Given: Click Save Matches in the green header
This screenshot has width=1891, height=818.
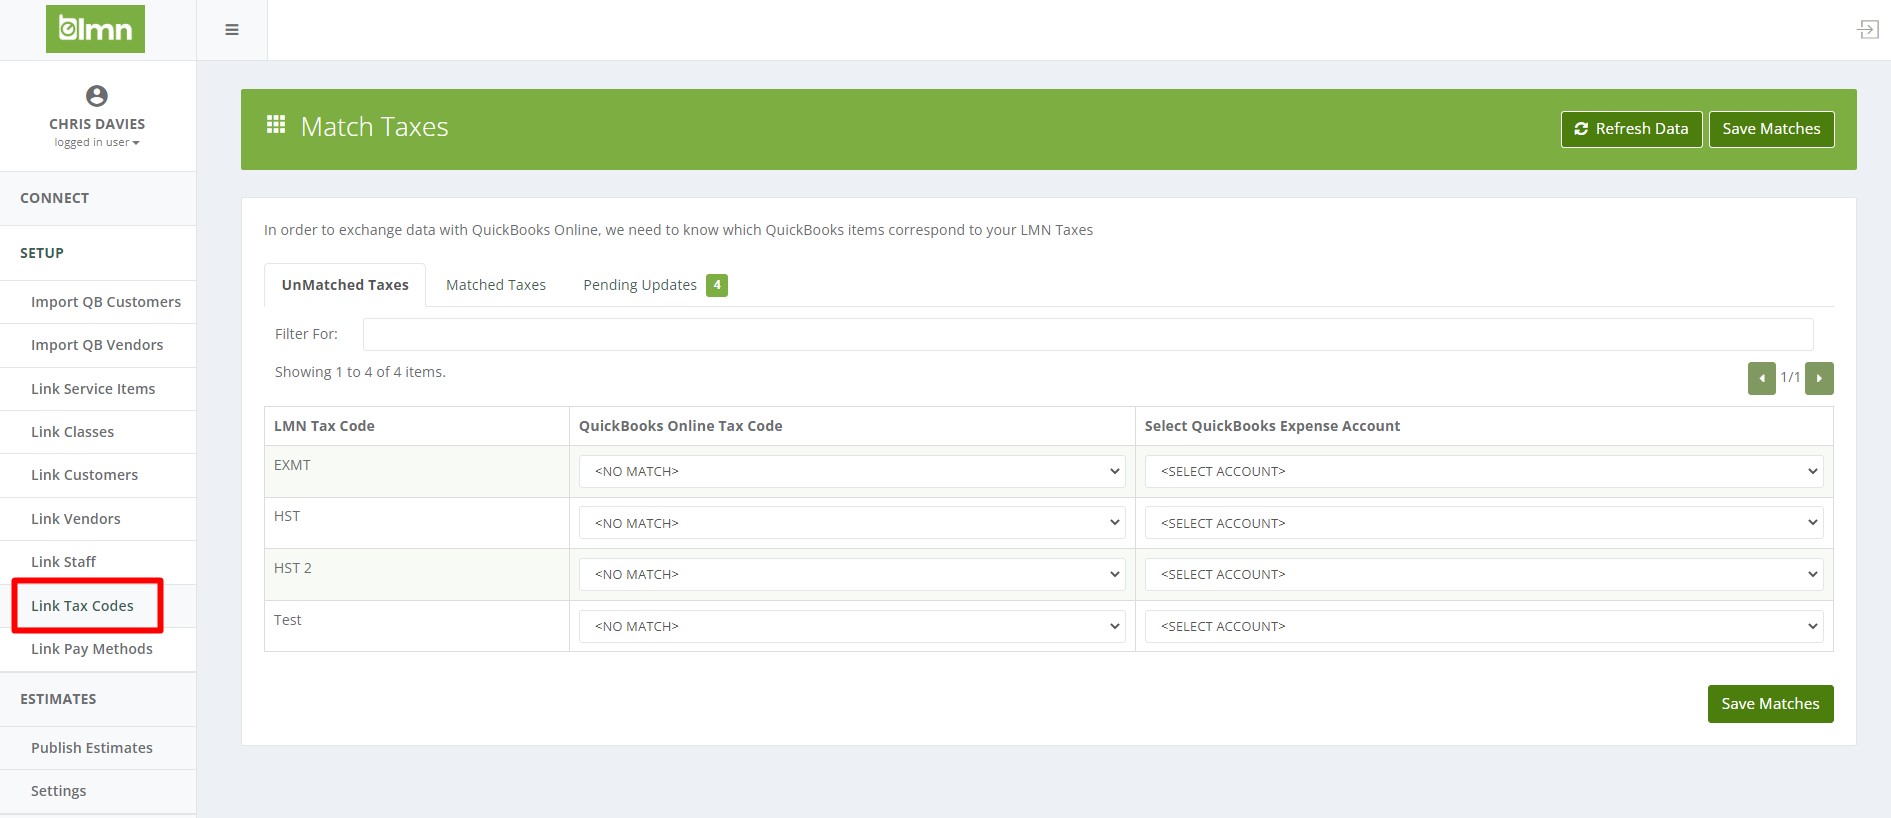Looking at the screenshot, I should pos(1771,129).
